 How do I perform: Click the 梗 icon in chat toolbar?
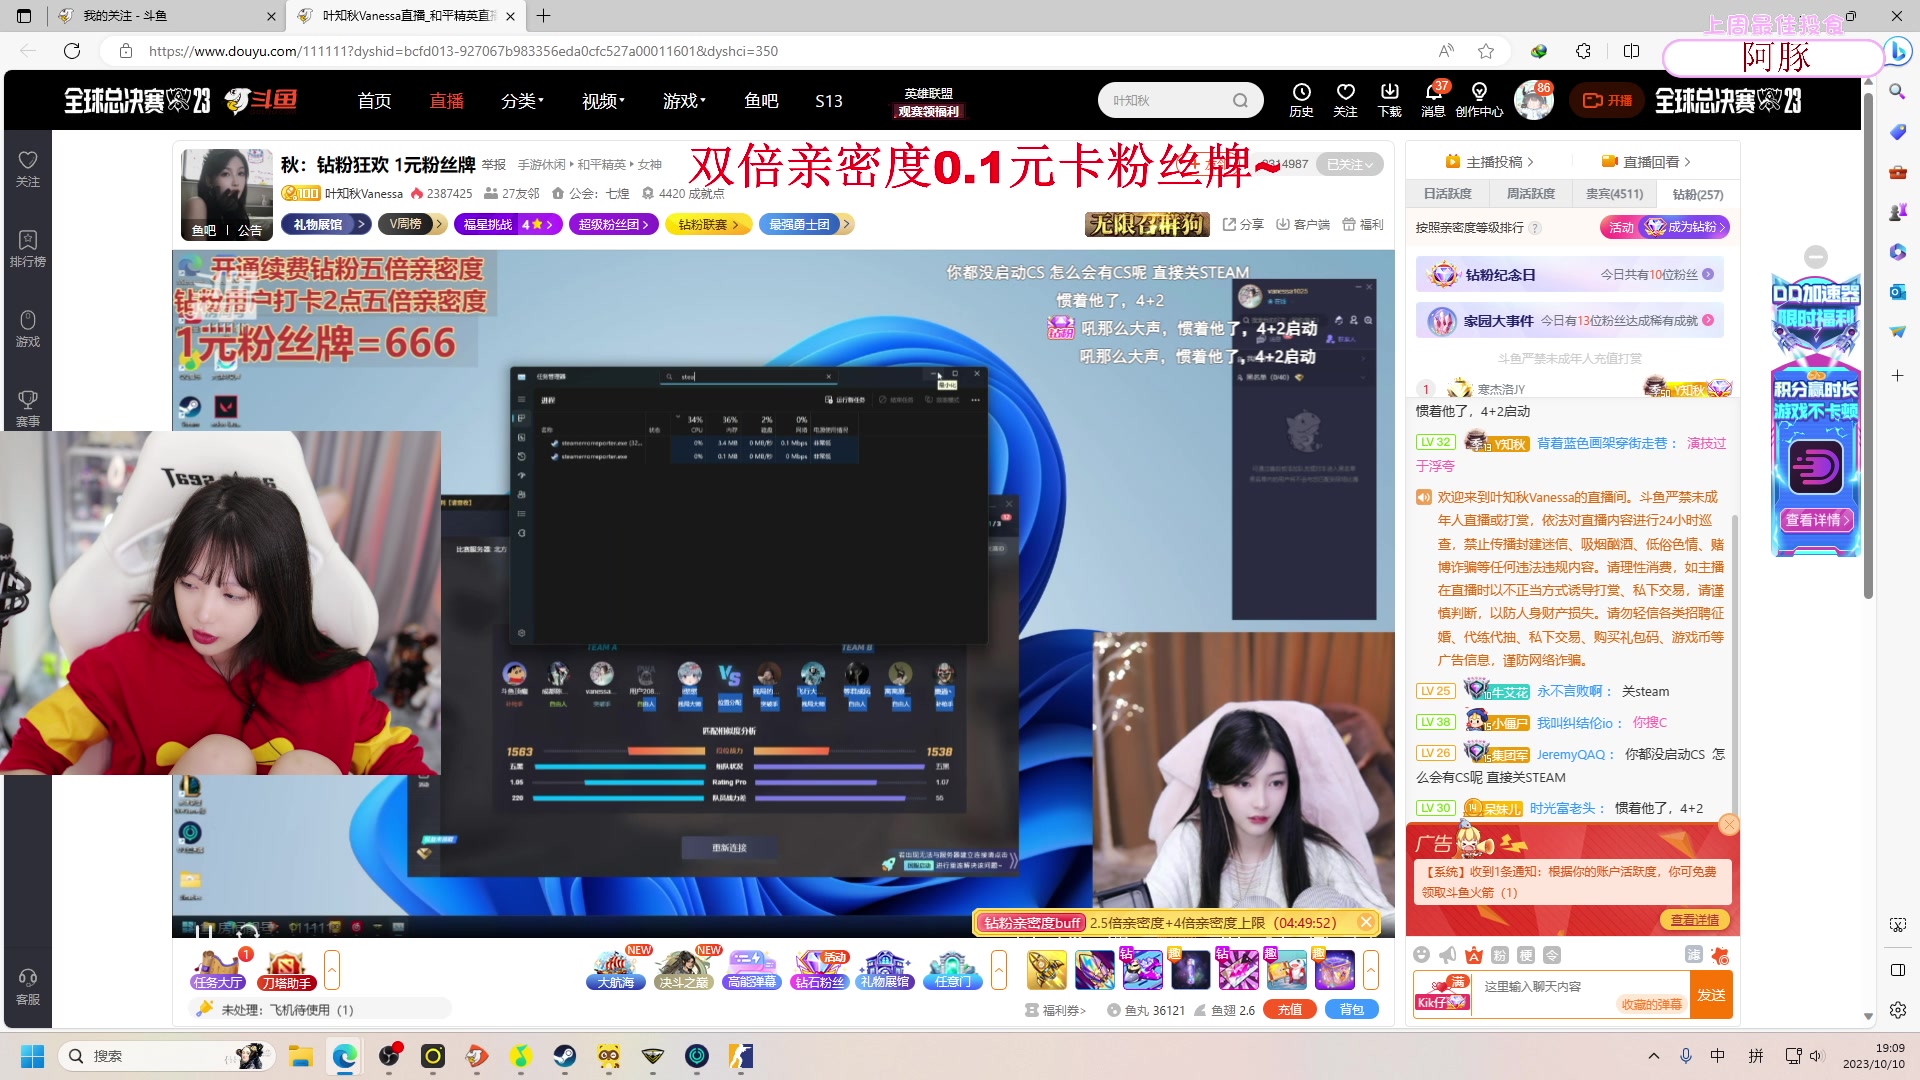[1525, 955]
